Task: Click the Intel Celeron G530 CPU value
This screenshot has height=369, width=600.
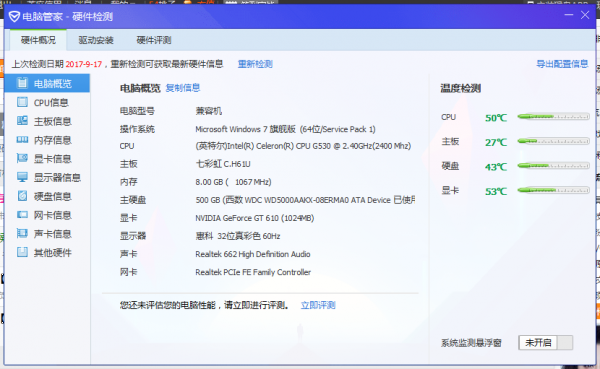Action: (x=303, y=146)
